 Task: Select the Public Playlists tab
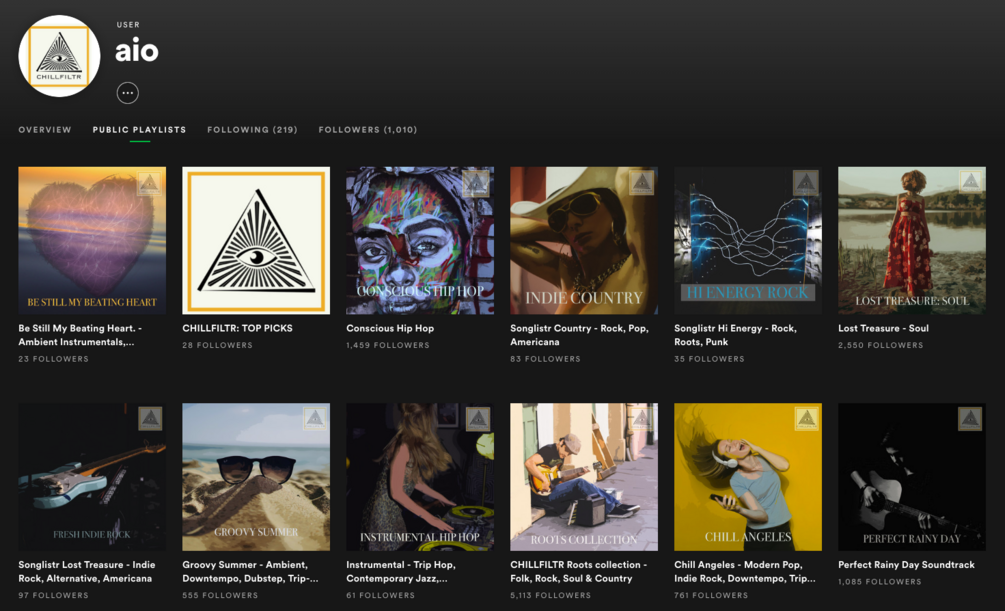tap(139, 130)
